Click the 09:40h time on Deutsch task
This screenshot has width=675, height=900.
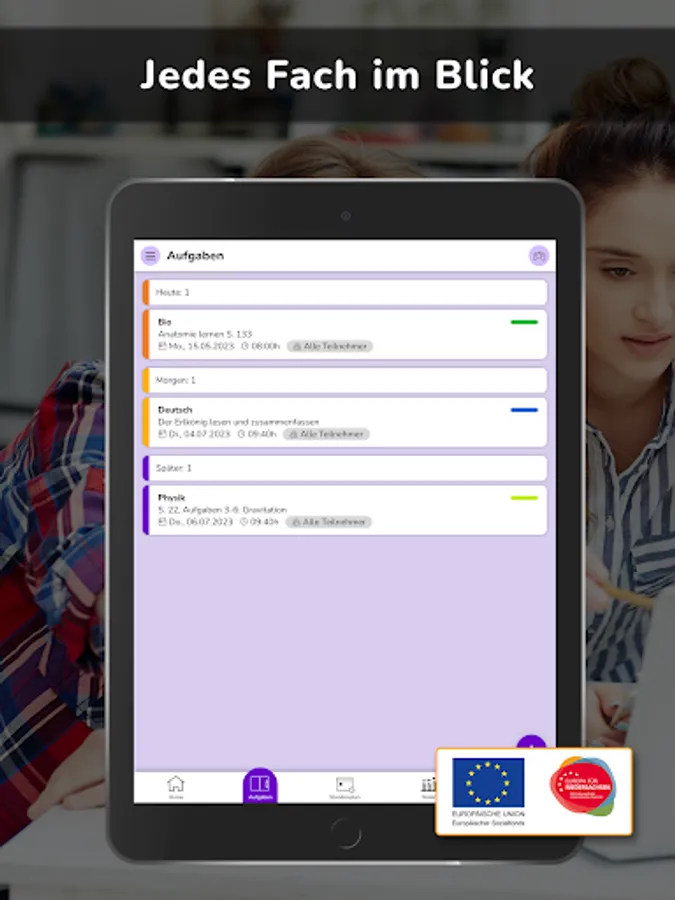click(257, 434)
